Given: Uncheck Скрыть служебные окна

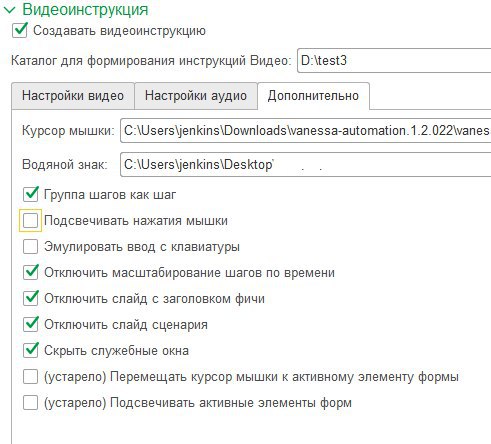Looking at the screenshot, I should tap(30, 351).
